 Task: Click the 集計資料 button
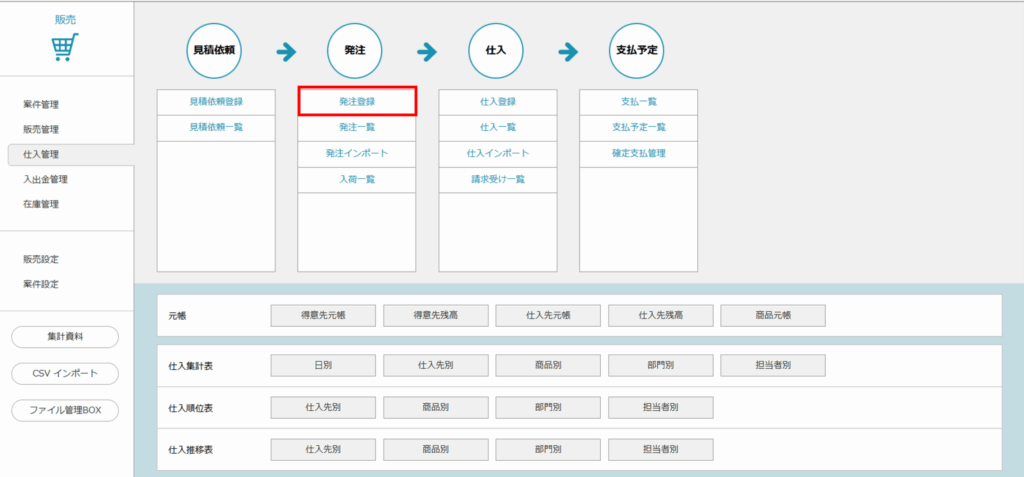(x=65, y=337)
